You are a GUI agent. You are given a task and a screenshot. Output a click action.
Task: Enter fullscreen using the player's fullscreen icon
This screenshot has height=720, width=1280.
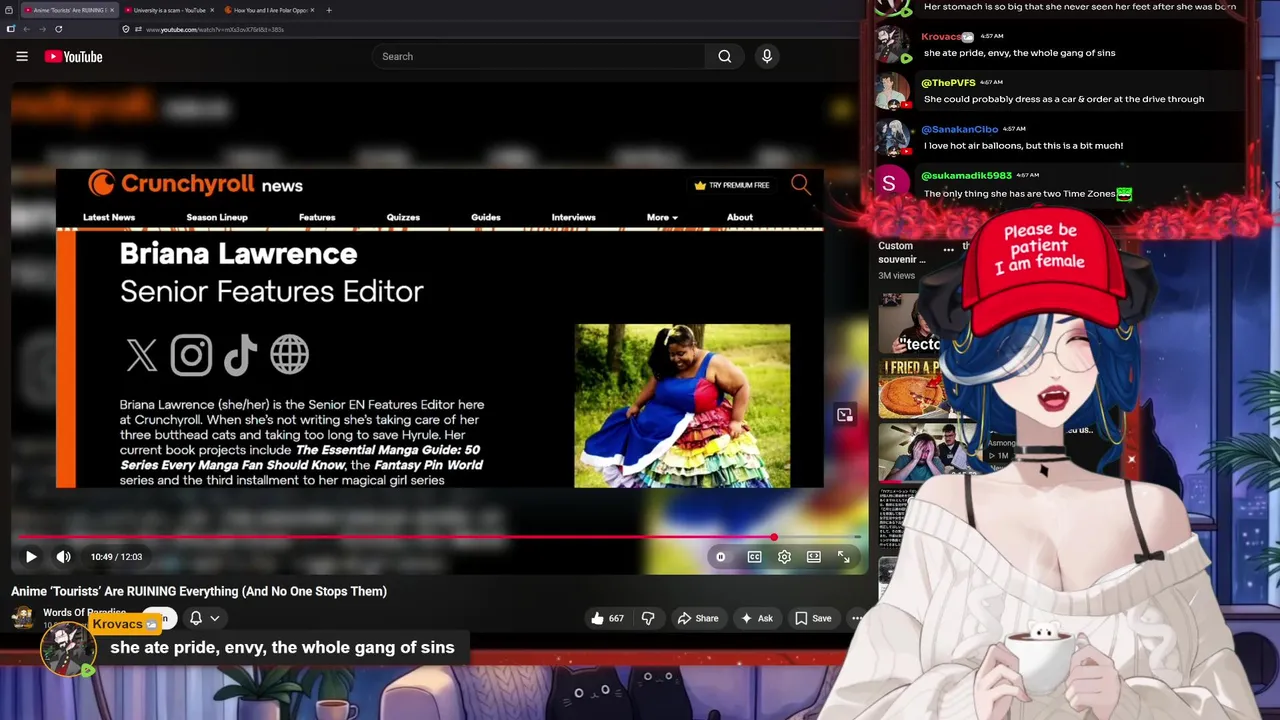coord(843,557)
